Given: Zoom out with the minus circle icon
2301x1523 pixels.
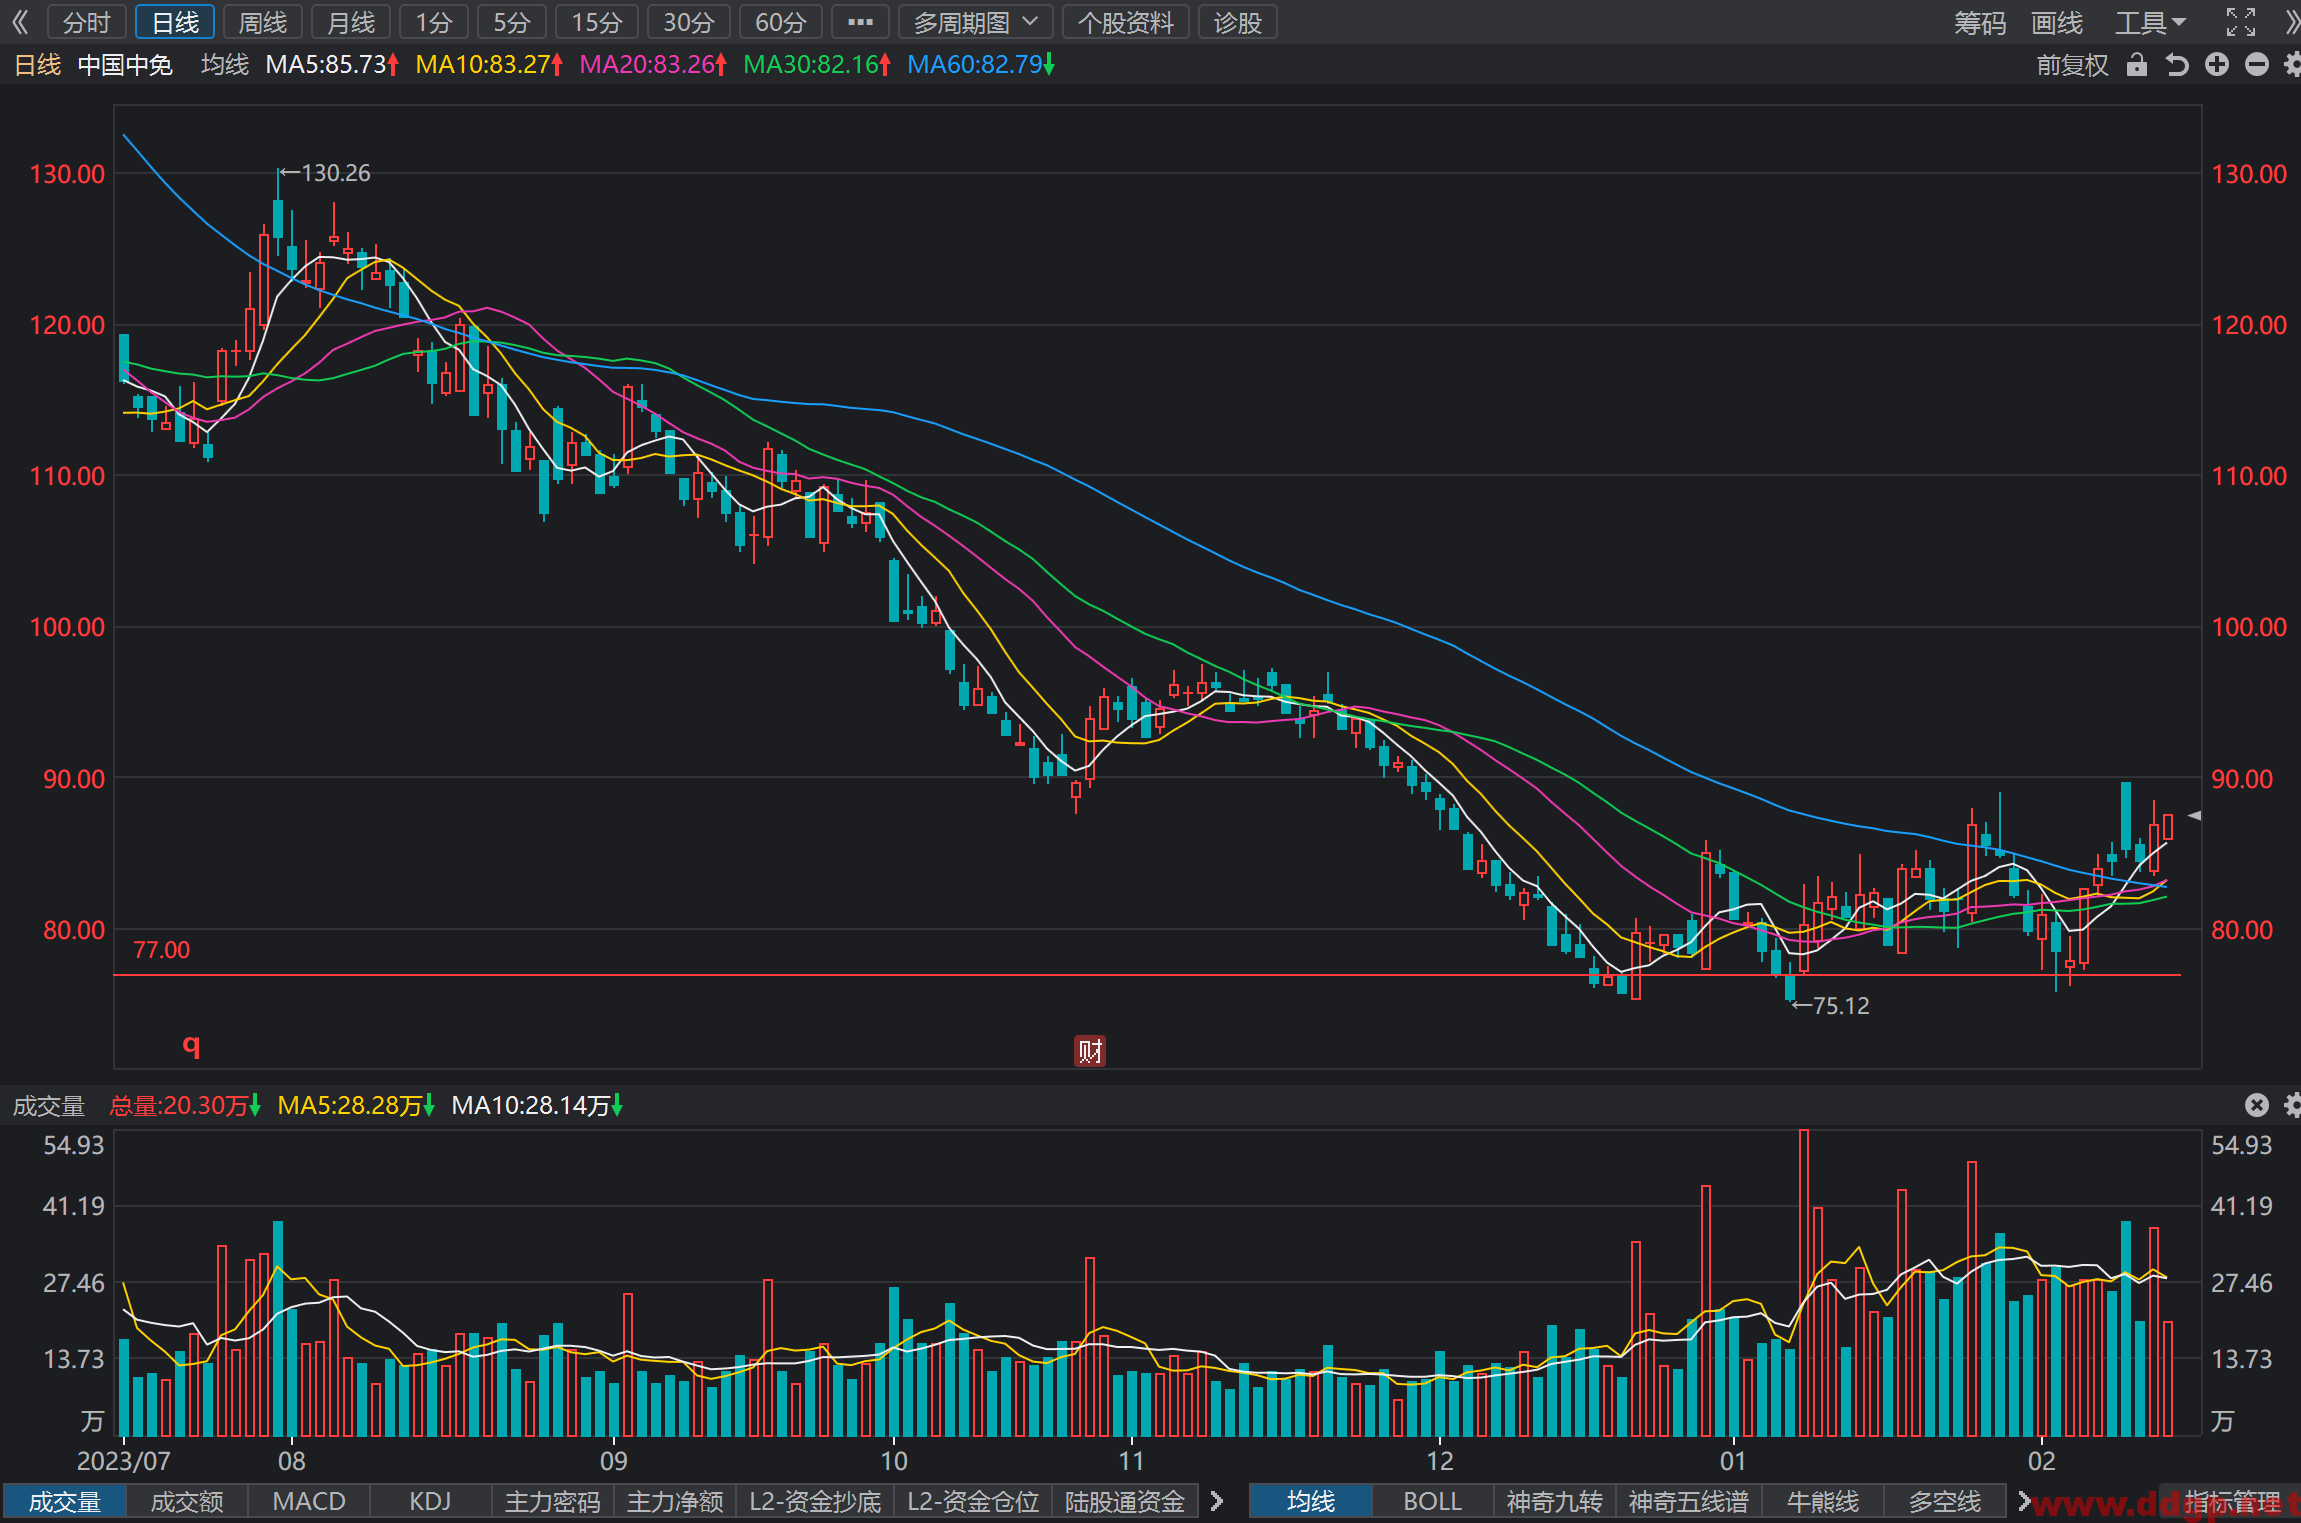Looking at the screenshot, I should (x=2257, y=65).
